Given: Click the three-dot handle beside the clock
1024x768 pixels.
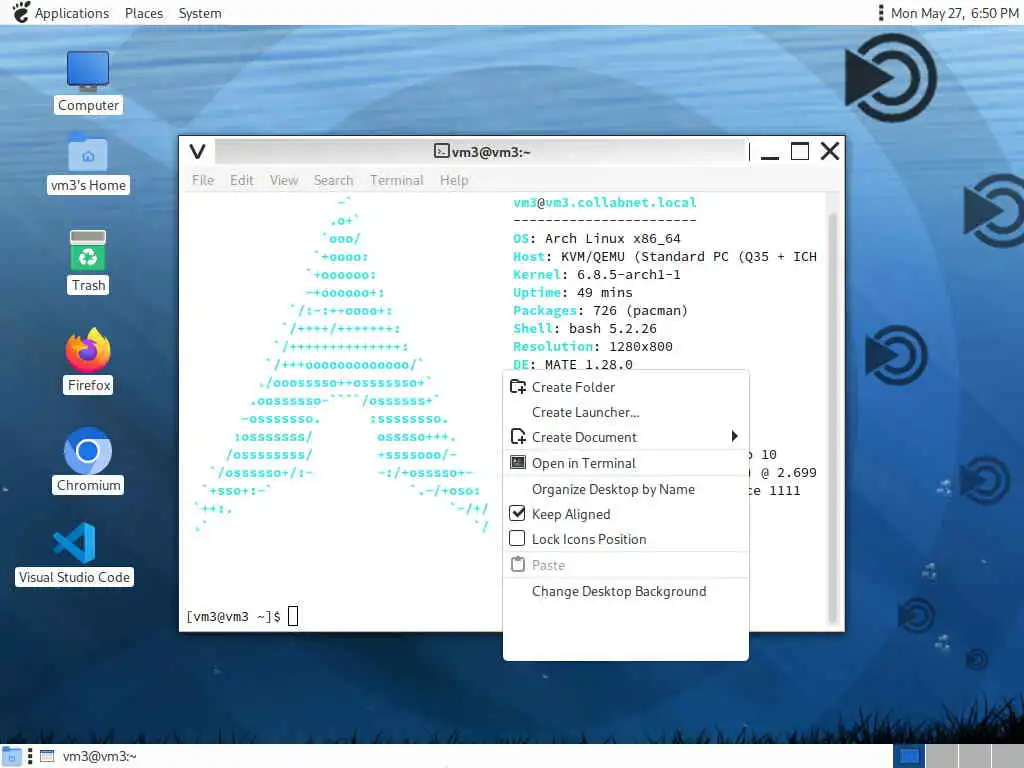Looking at the screenshot, I should [881, 13].
